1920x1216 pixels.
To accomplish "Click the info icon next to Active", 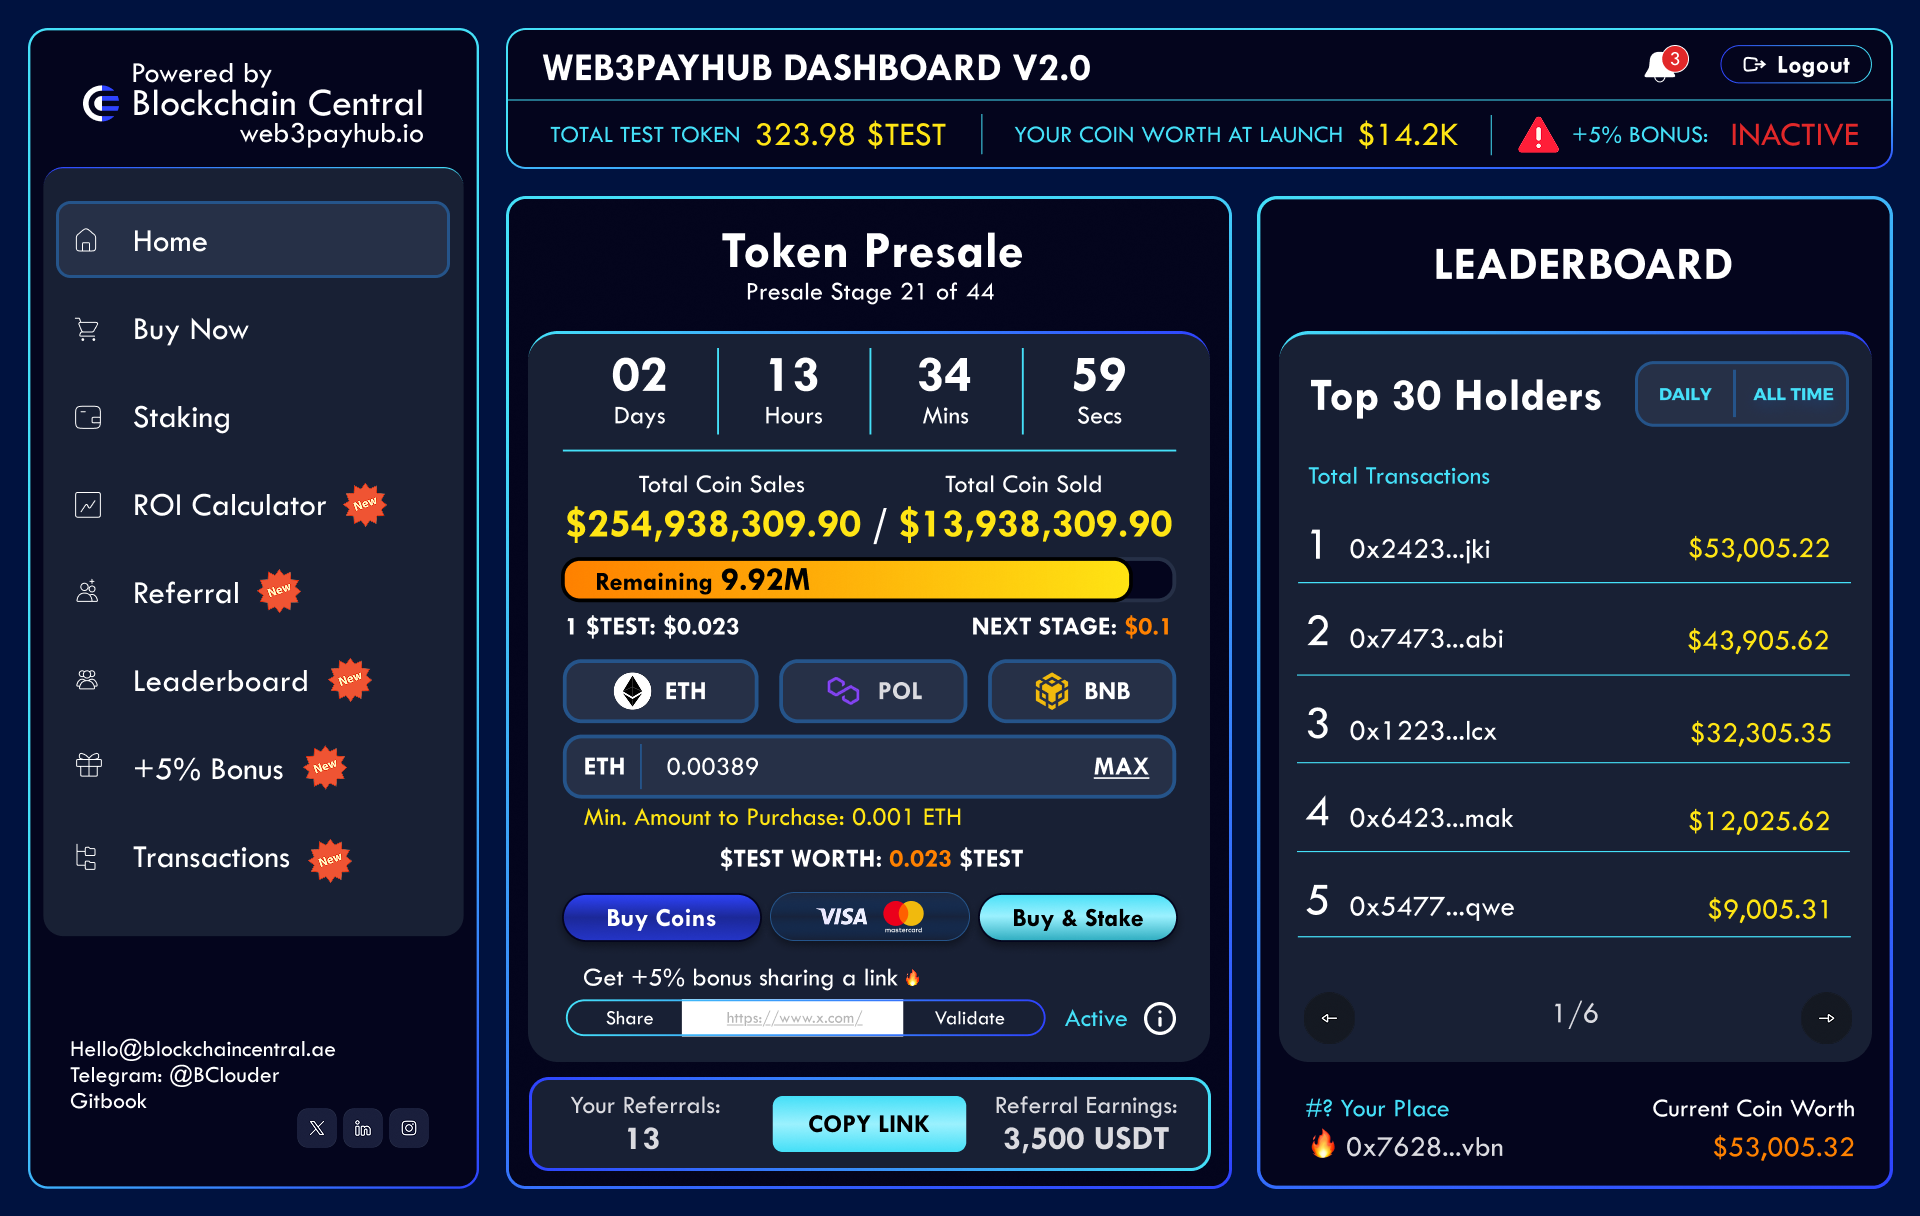I will pyautogui.click(x=1159, y=1018).
